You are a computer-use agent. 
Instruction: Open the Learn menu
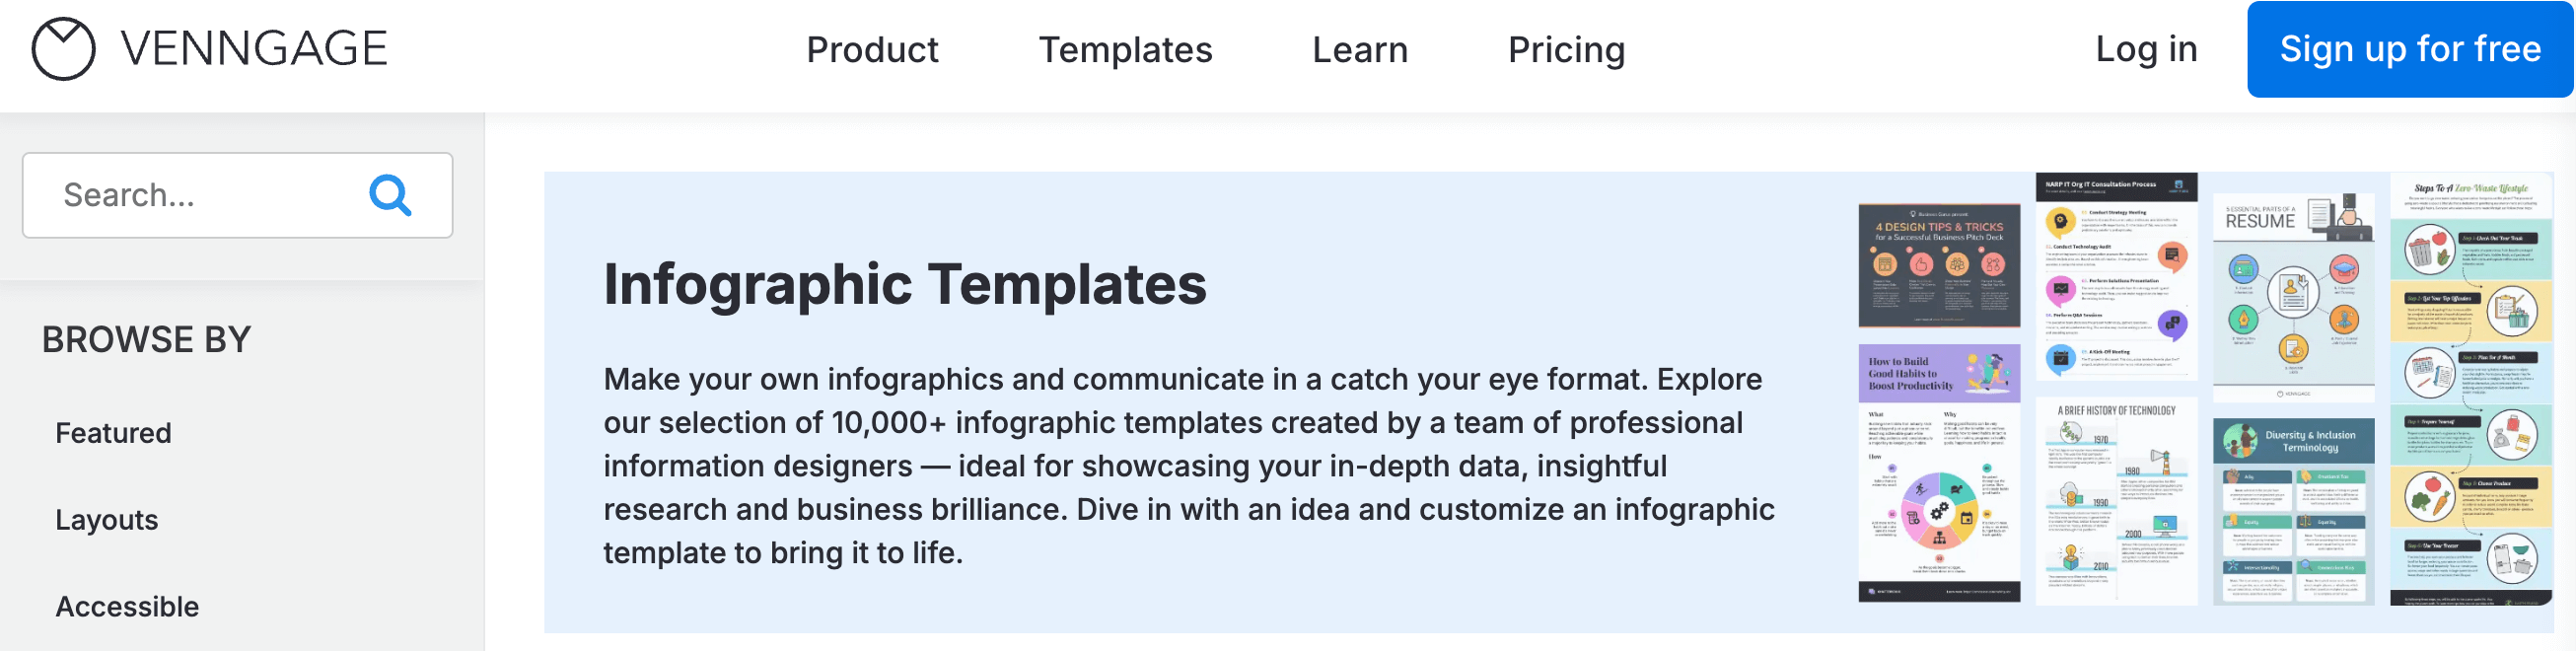[1359, 50]
